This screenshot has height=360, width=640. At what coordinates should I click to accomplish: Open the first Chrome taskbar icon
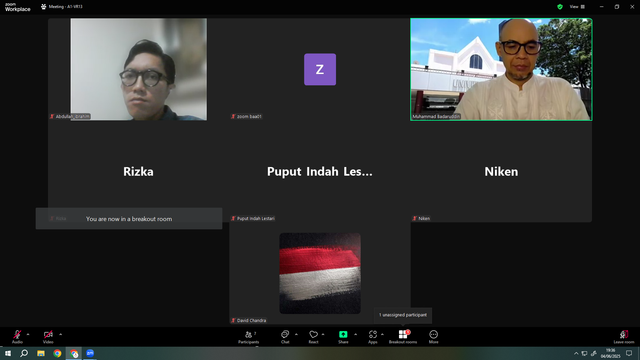[57, 353]
